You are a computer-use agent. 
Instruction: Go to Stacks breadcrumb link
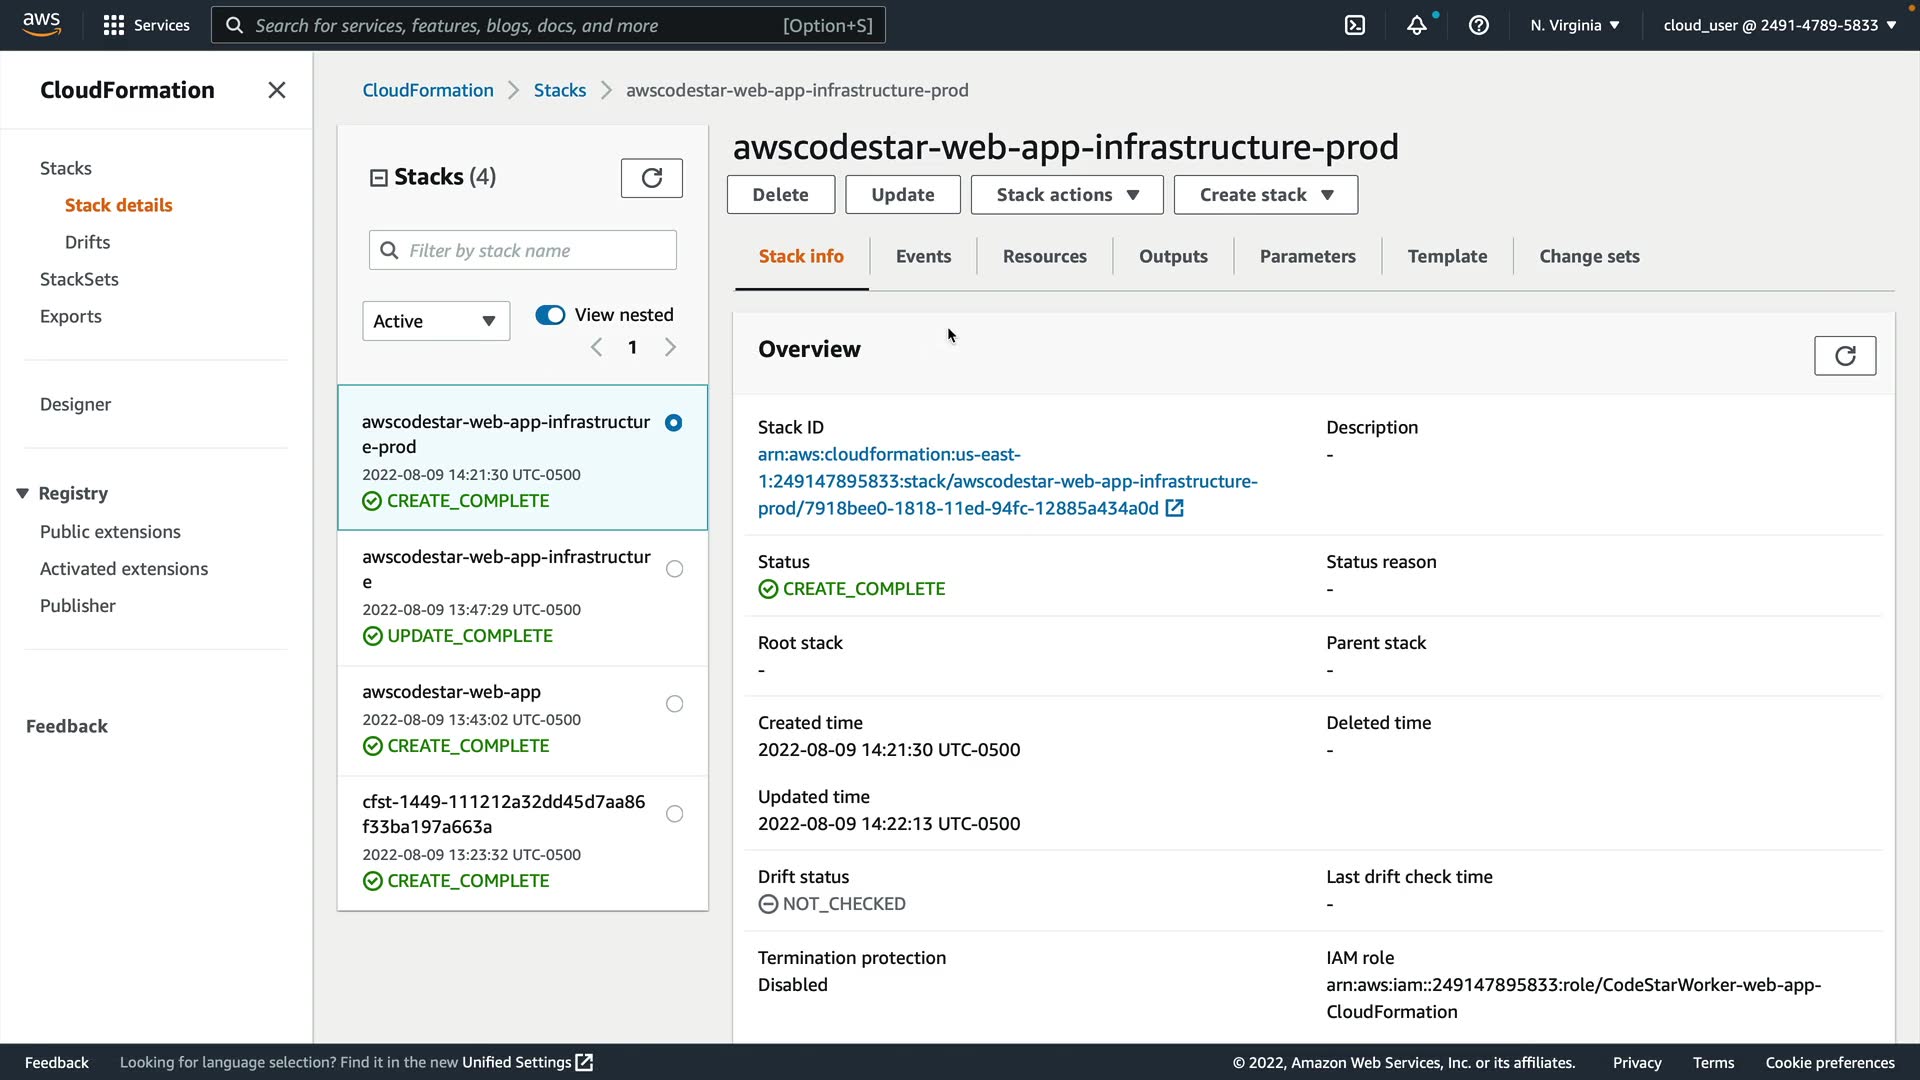tap(559, 90)
